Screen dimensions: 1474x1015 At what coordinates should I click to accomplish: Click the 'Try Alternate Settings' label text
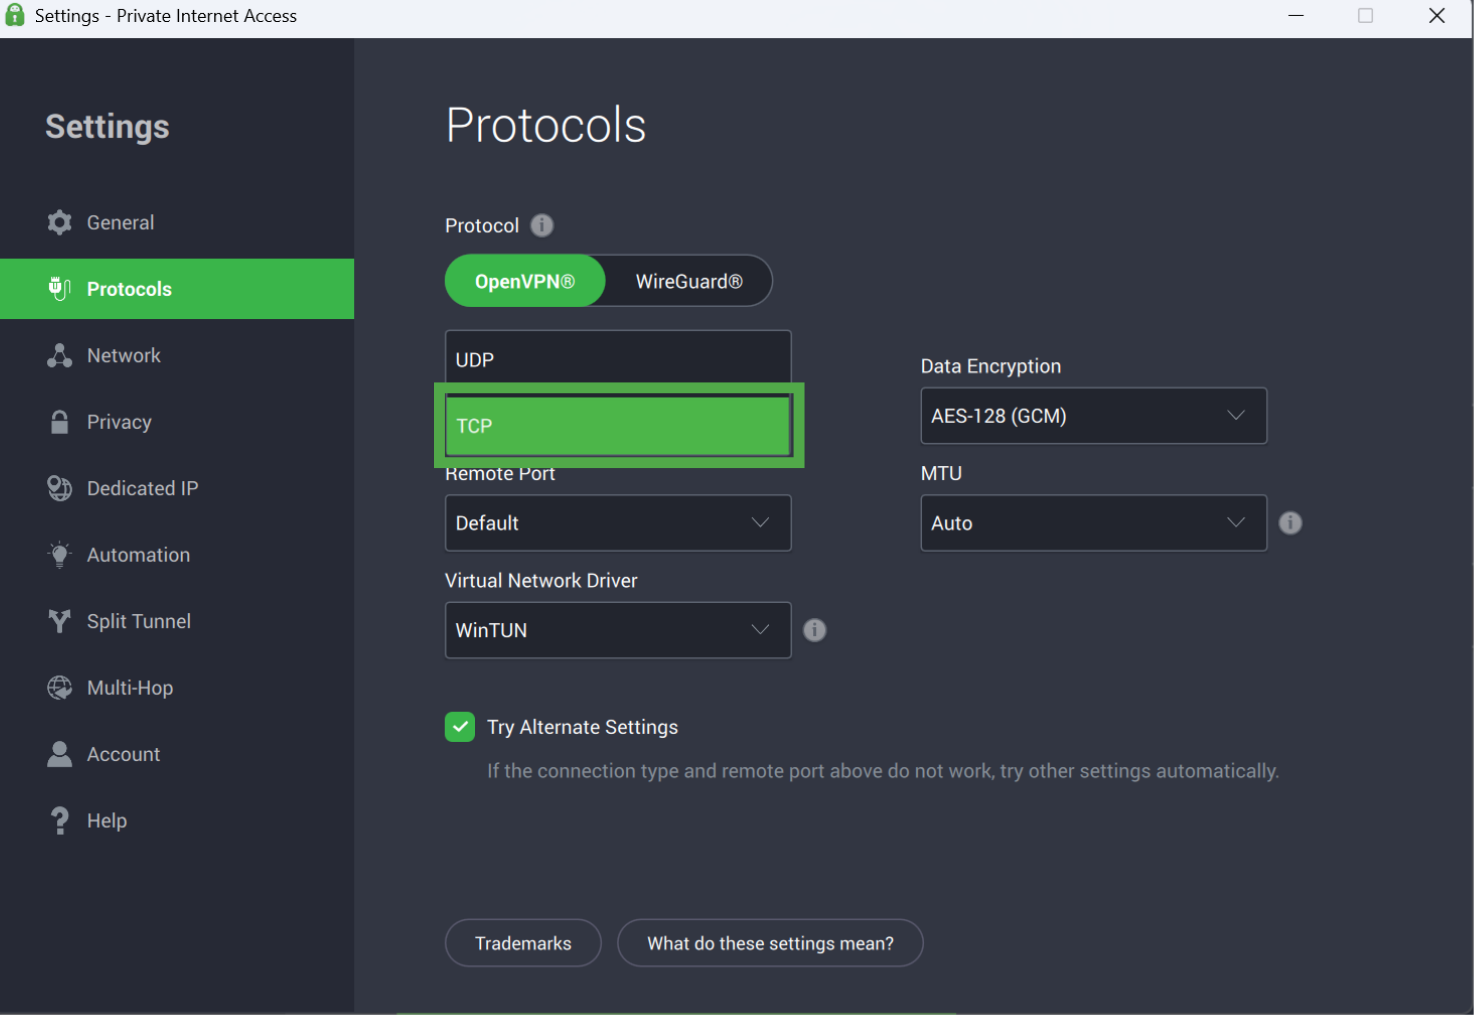(582, 727)
